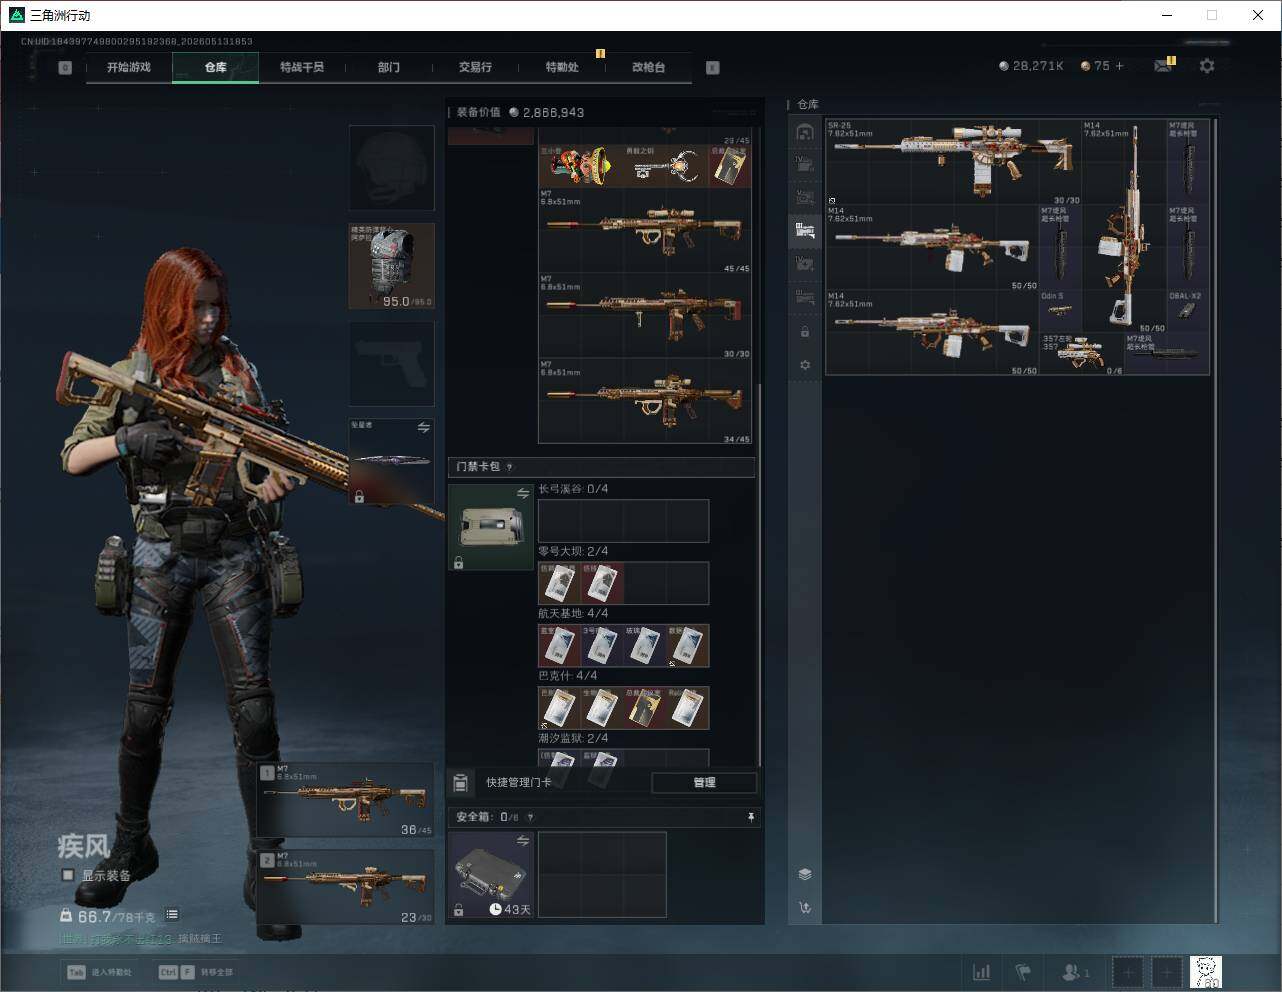This screenshot has height=992, width=1282.
Task: Select the M7 rifle with 34/45 ammo
Action: pyautogui.click(x=645, y=402)
